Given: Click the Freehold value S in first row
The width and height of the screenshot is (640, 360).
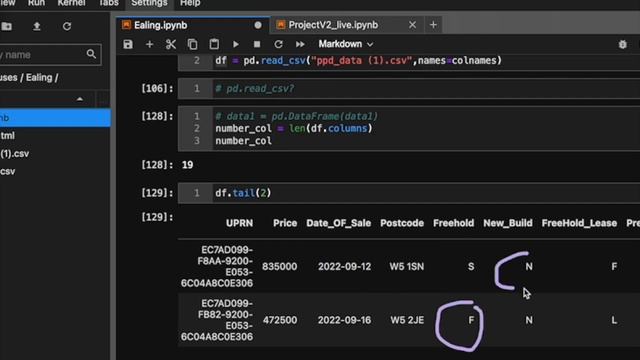Looking at the screenshot, I should point(471,267).
